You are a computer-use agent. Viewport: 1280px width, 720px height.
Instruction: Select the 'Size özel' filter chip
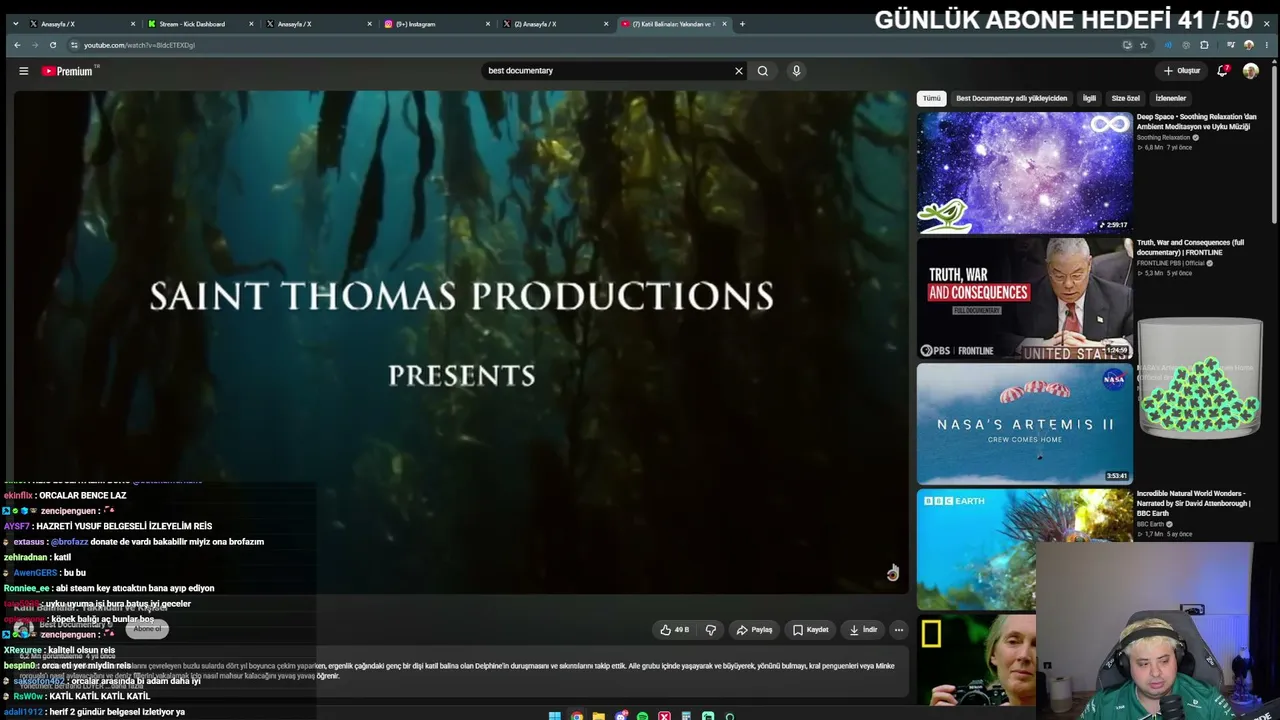point(1125,98)
